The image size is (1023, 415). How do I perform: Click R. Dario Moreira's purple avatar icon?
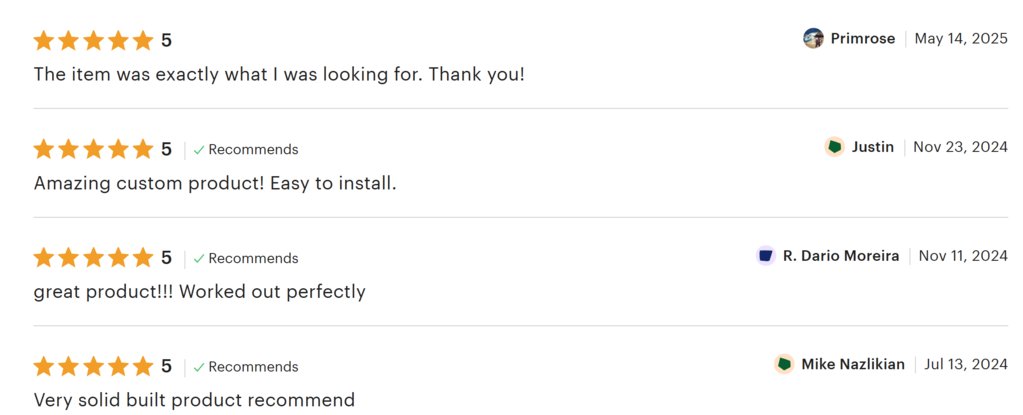click(766, 256)
